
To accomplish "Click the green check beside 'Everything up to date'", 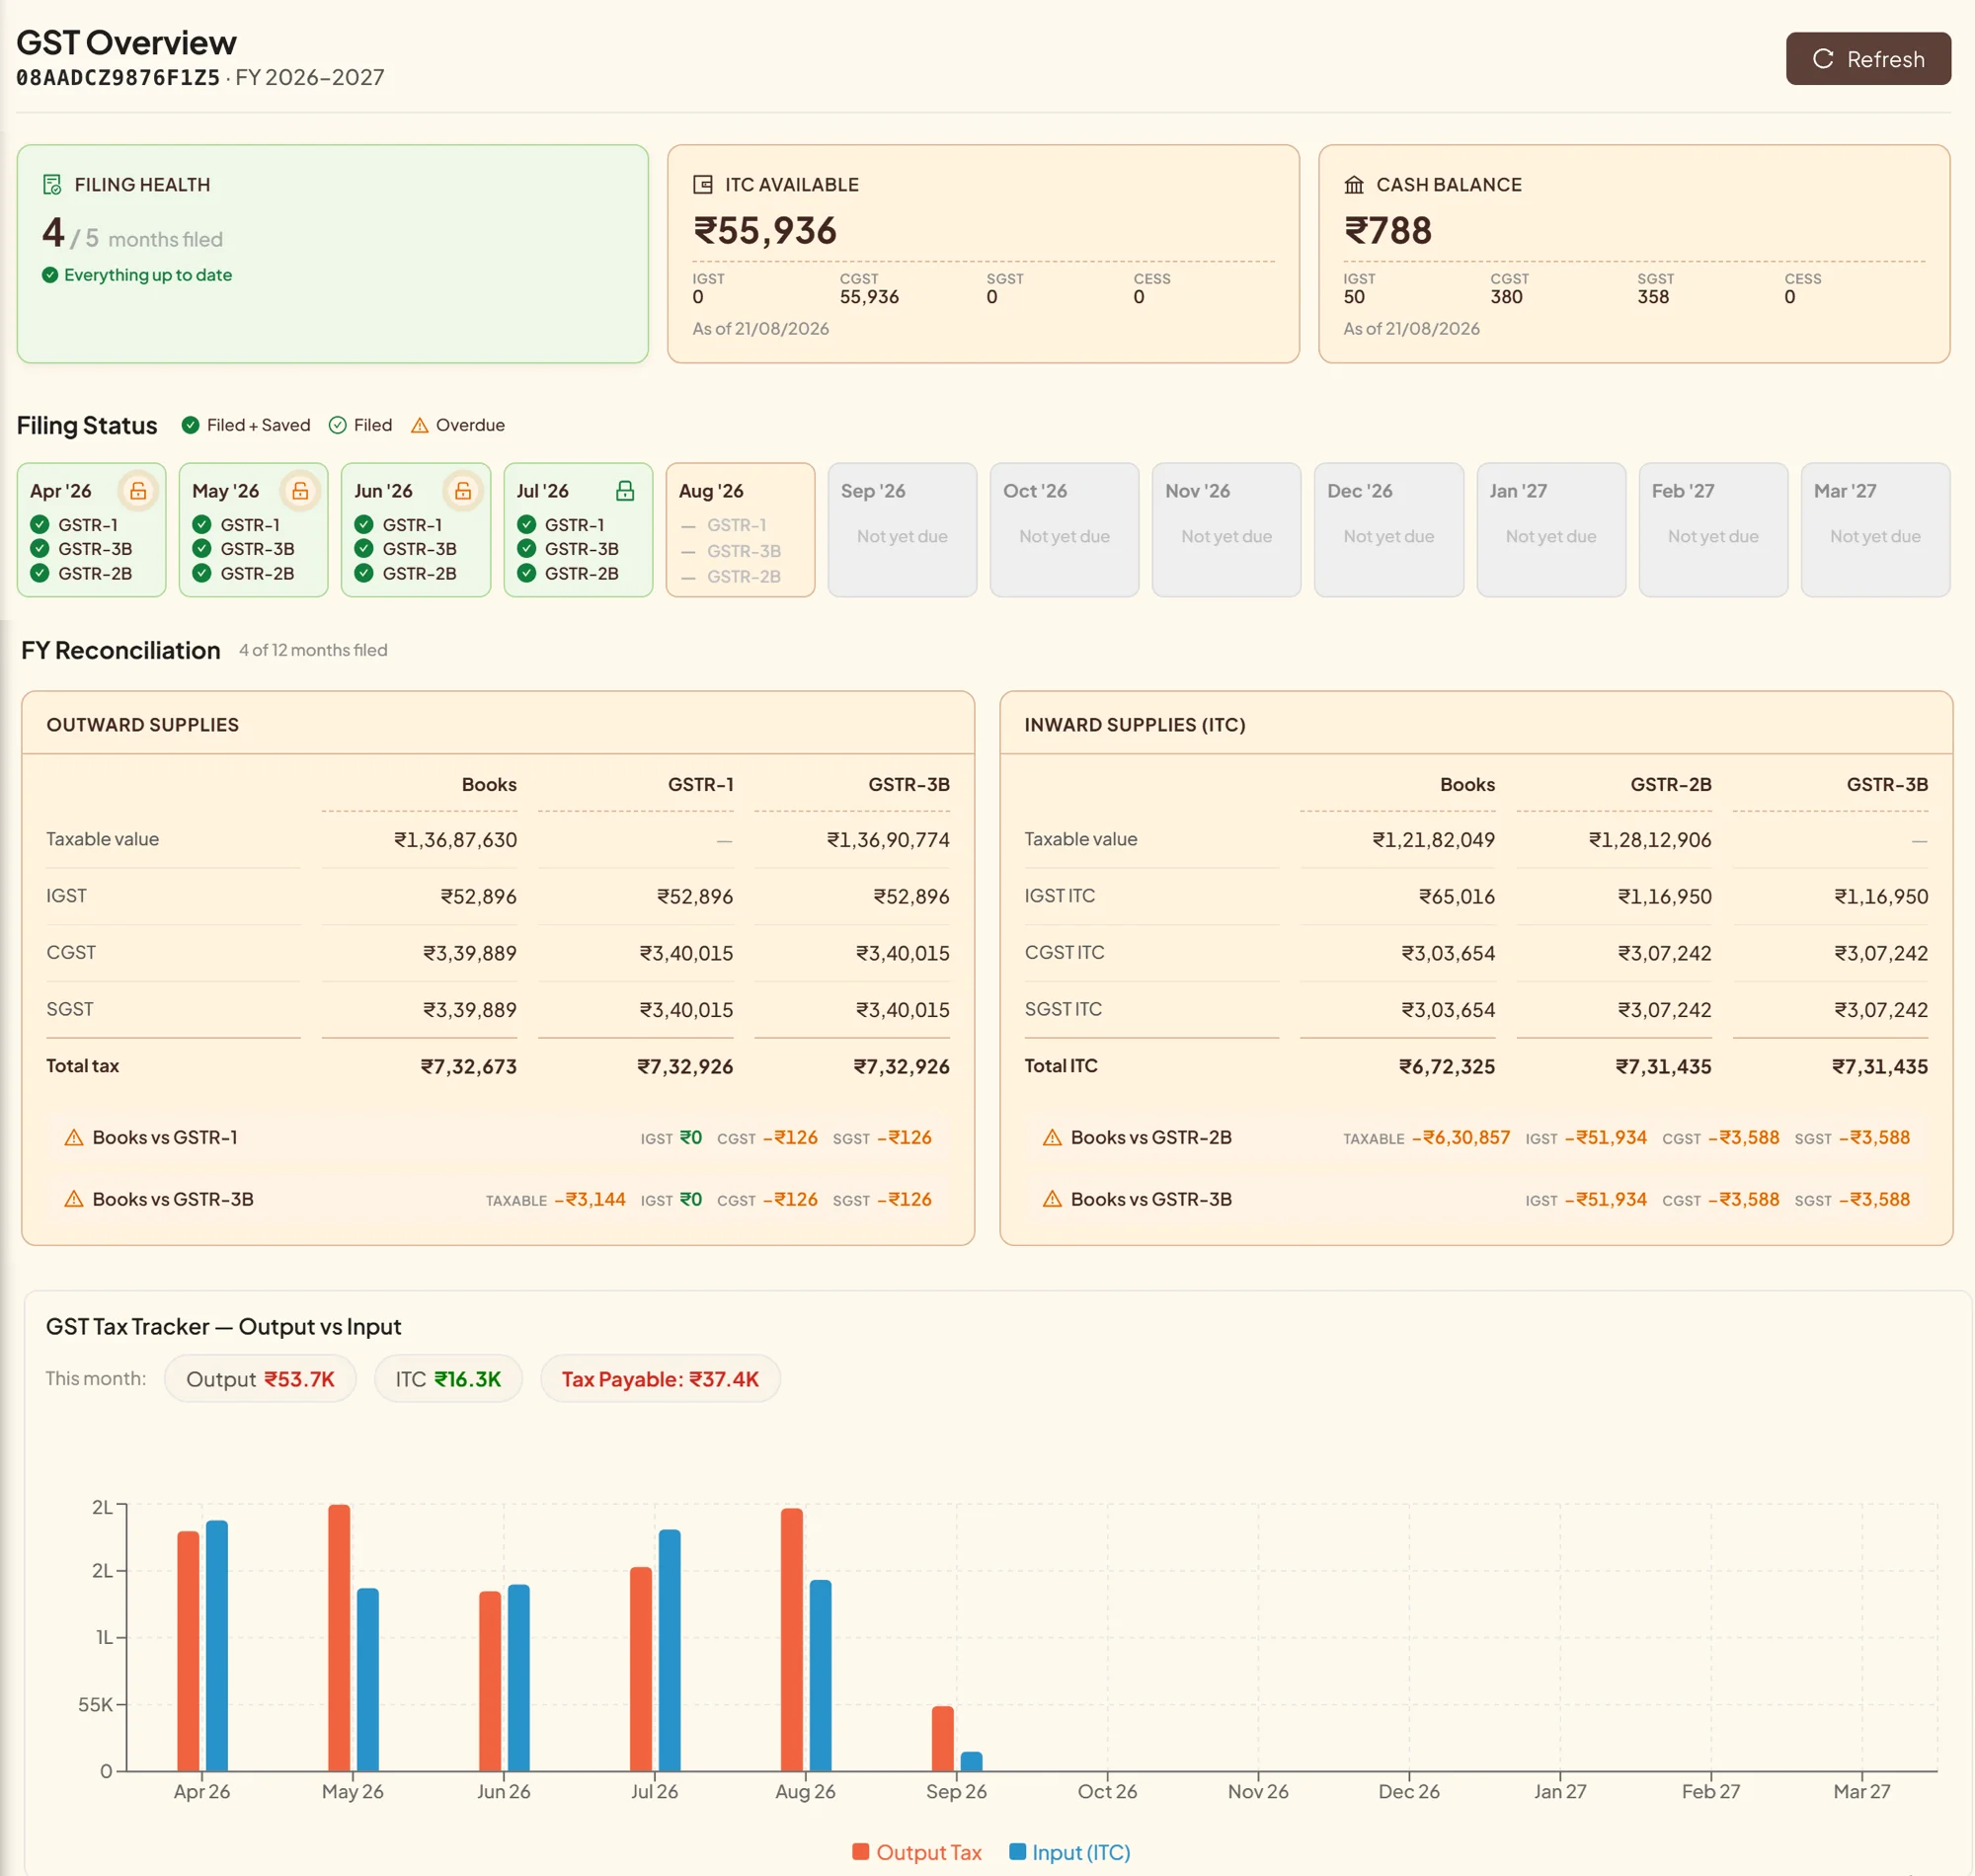I will 50,275.
